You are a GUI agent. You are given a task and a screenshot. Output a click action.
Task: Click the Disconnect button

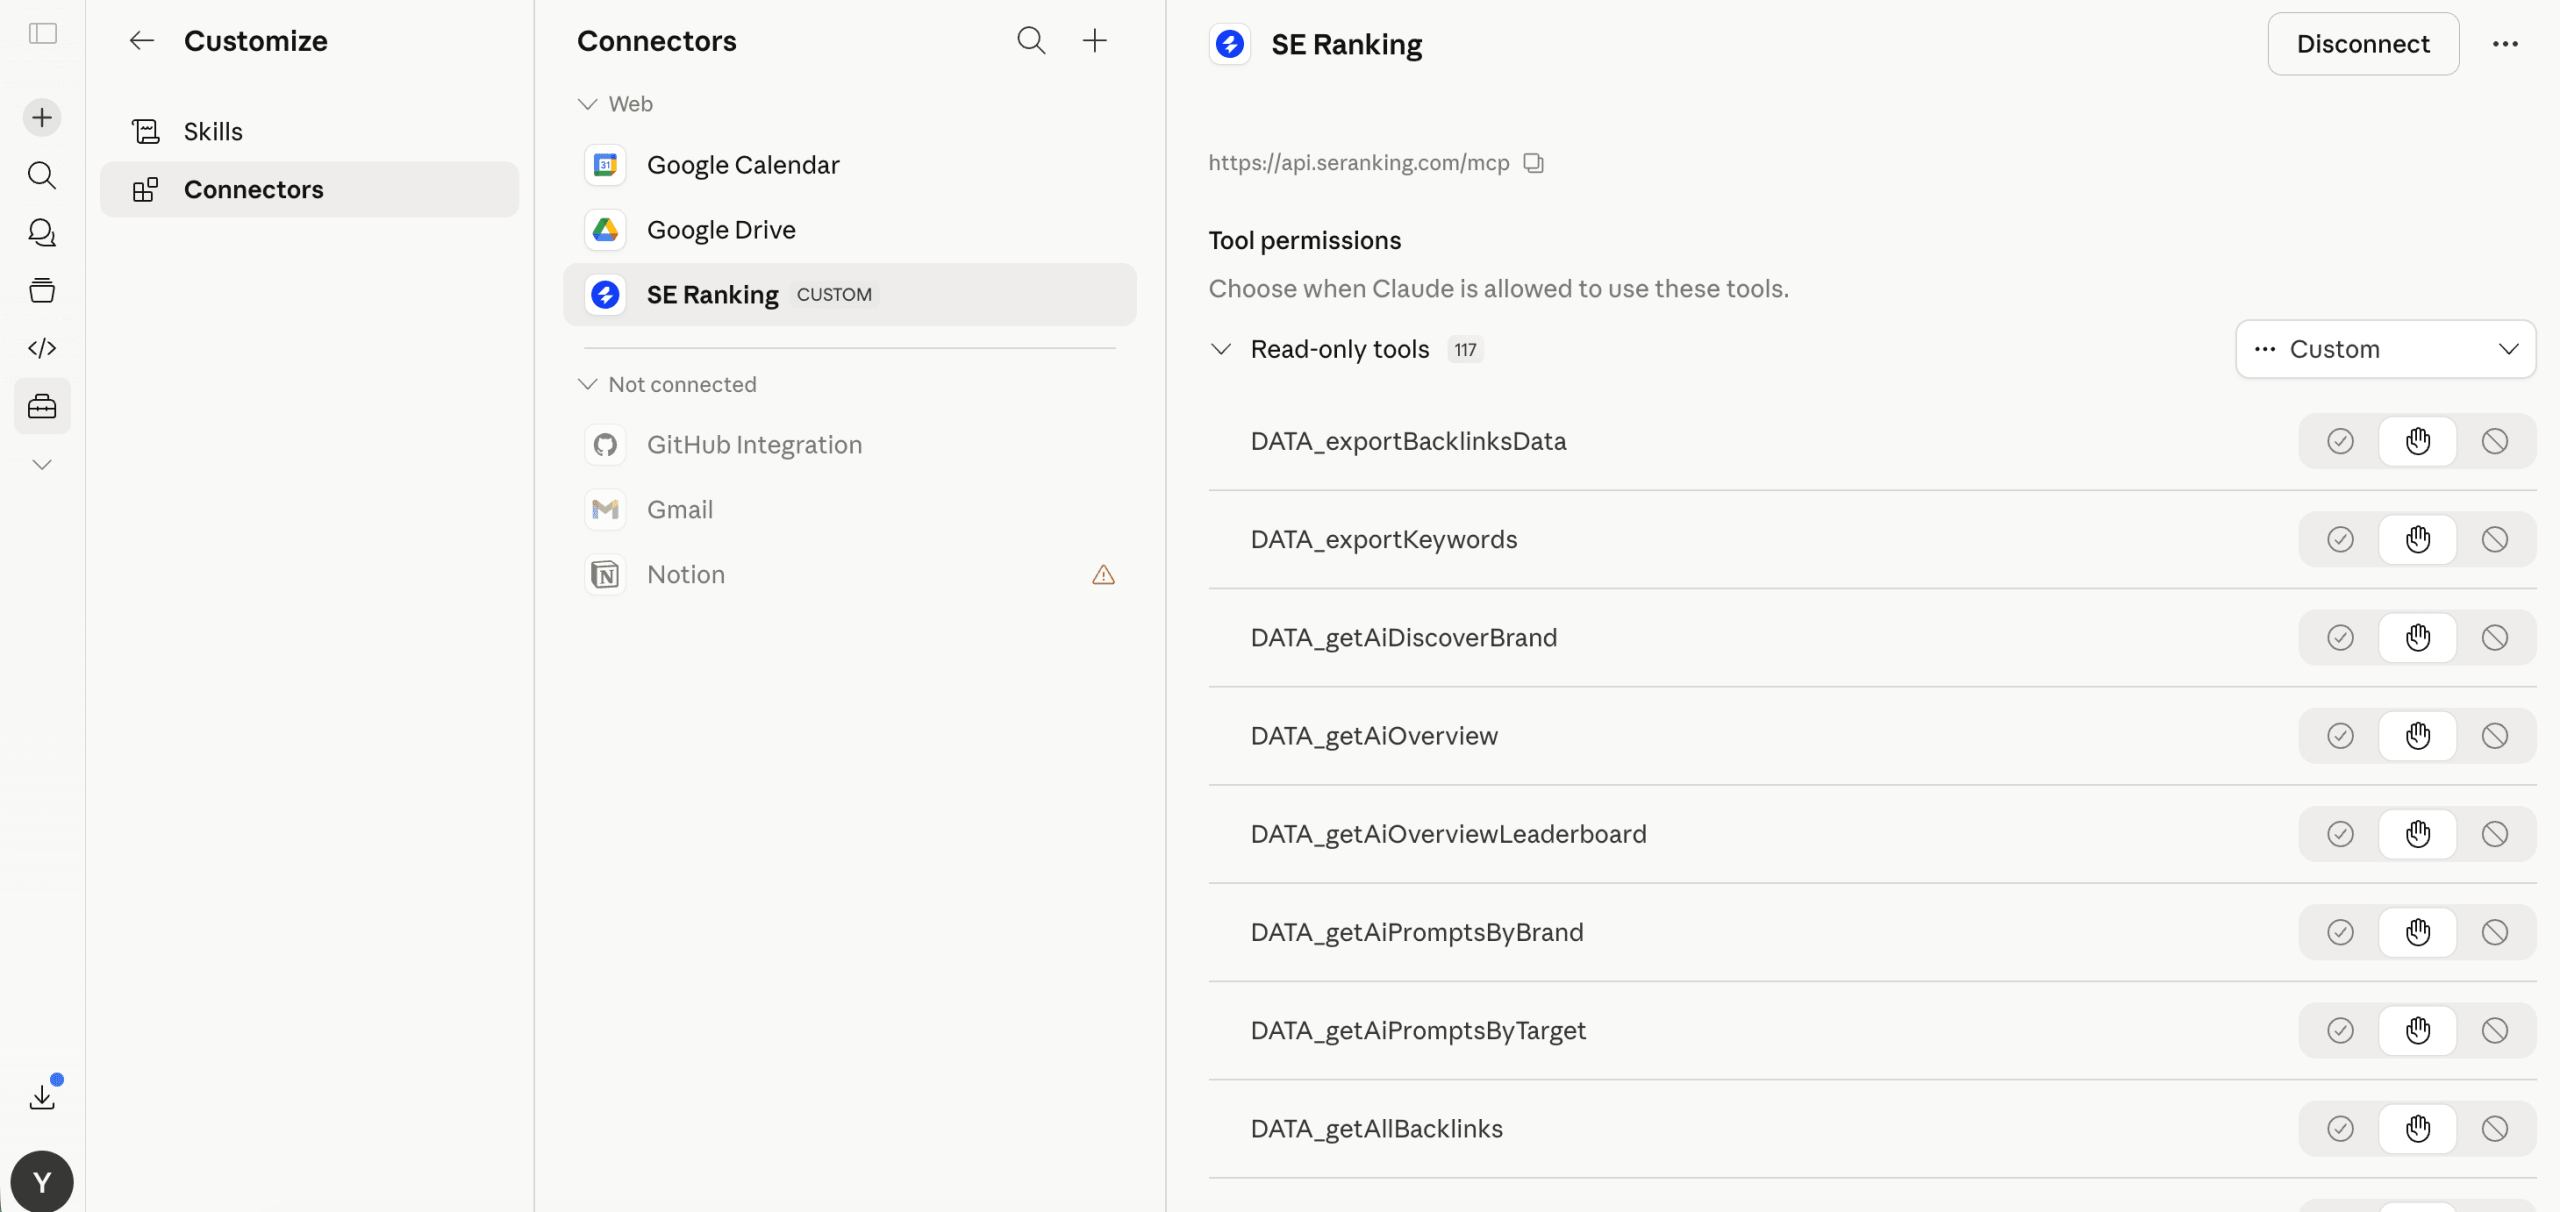(2362, 44)
